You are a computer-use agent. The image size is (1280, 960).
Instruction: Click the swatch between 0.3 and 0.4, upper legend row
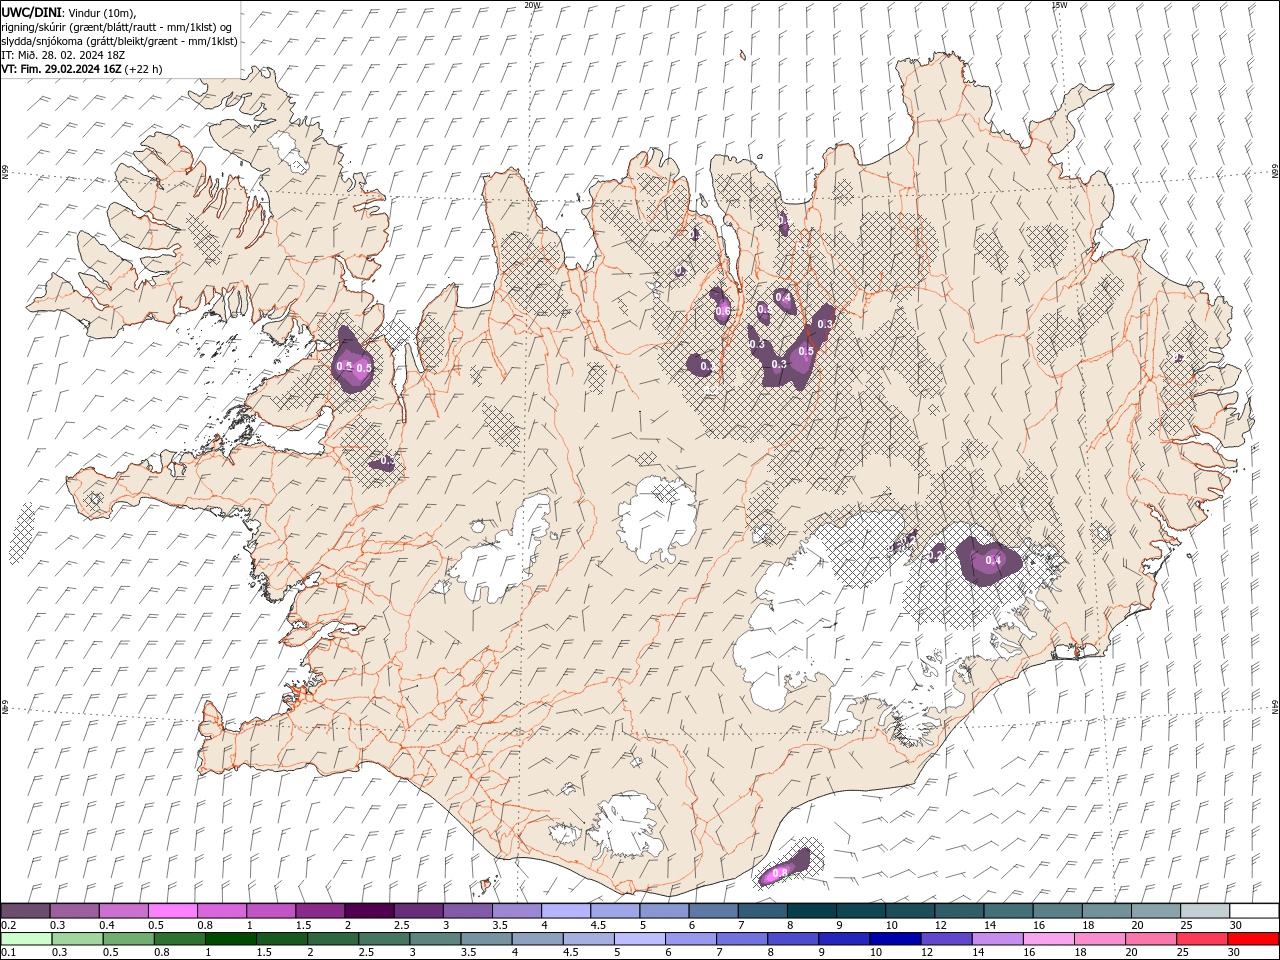(x=74, y=911)
